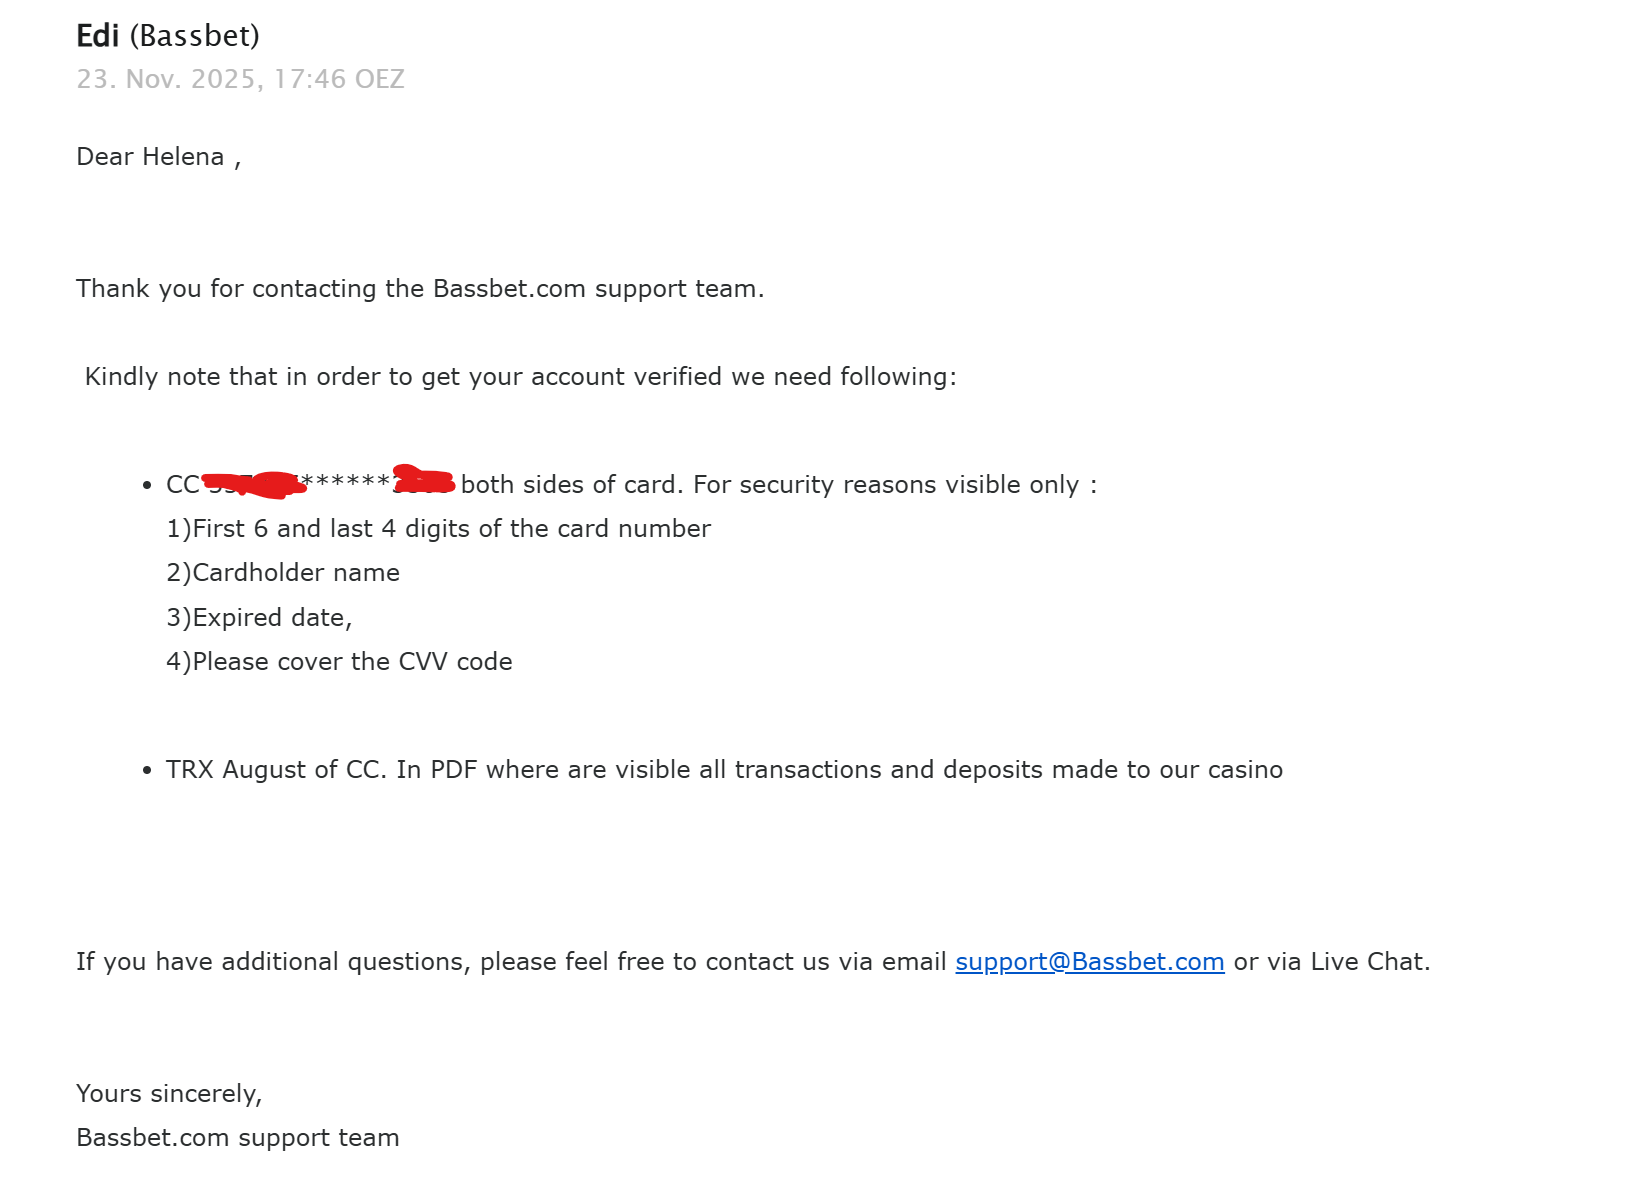1648x1178 pixels.
Task: Click the Bassbet.com support team signature
Action: click(x=238, y=1138)
